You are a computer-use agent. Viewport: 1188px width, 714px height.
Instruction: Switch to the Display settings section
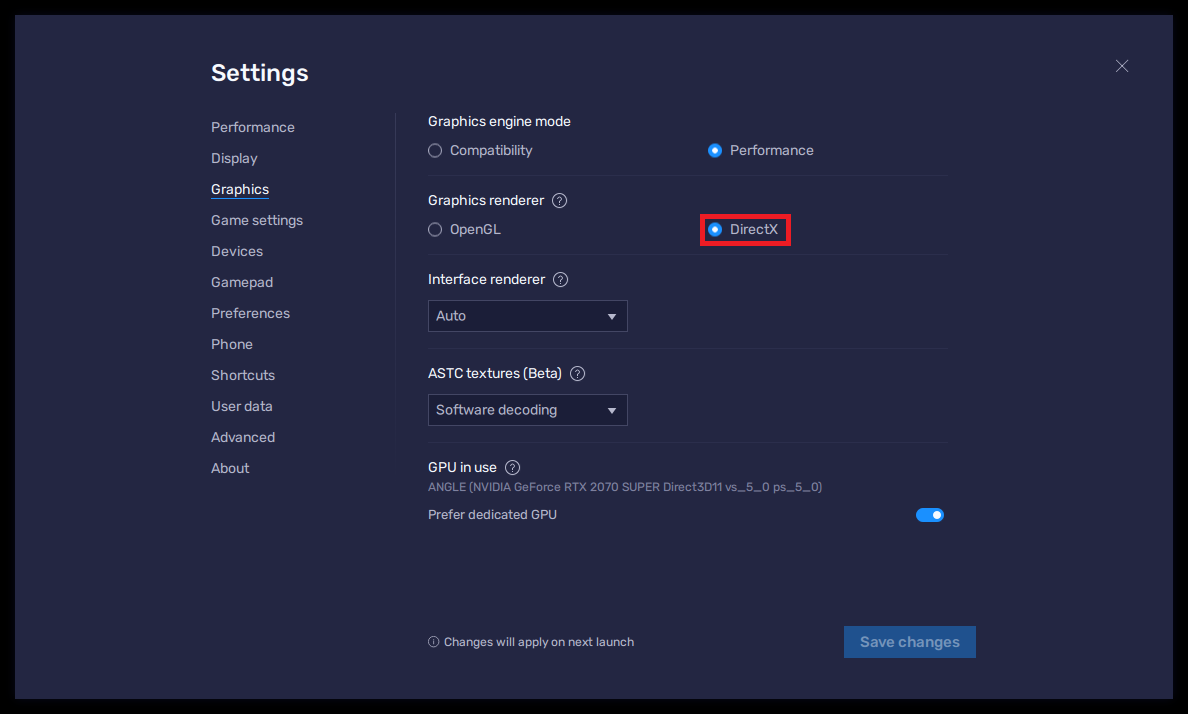click(x=234, y=158)
